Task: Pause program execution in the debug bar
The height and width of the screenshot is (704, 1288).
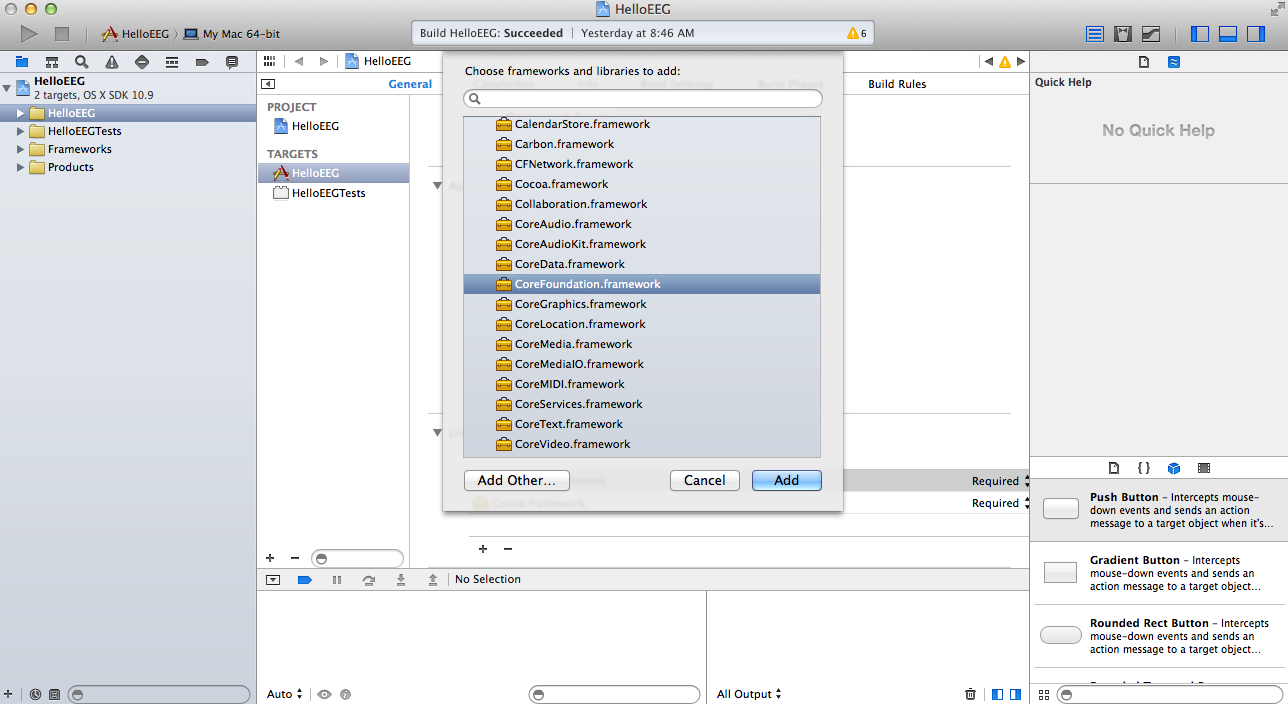Action: pos(337,580)
